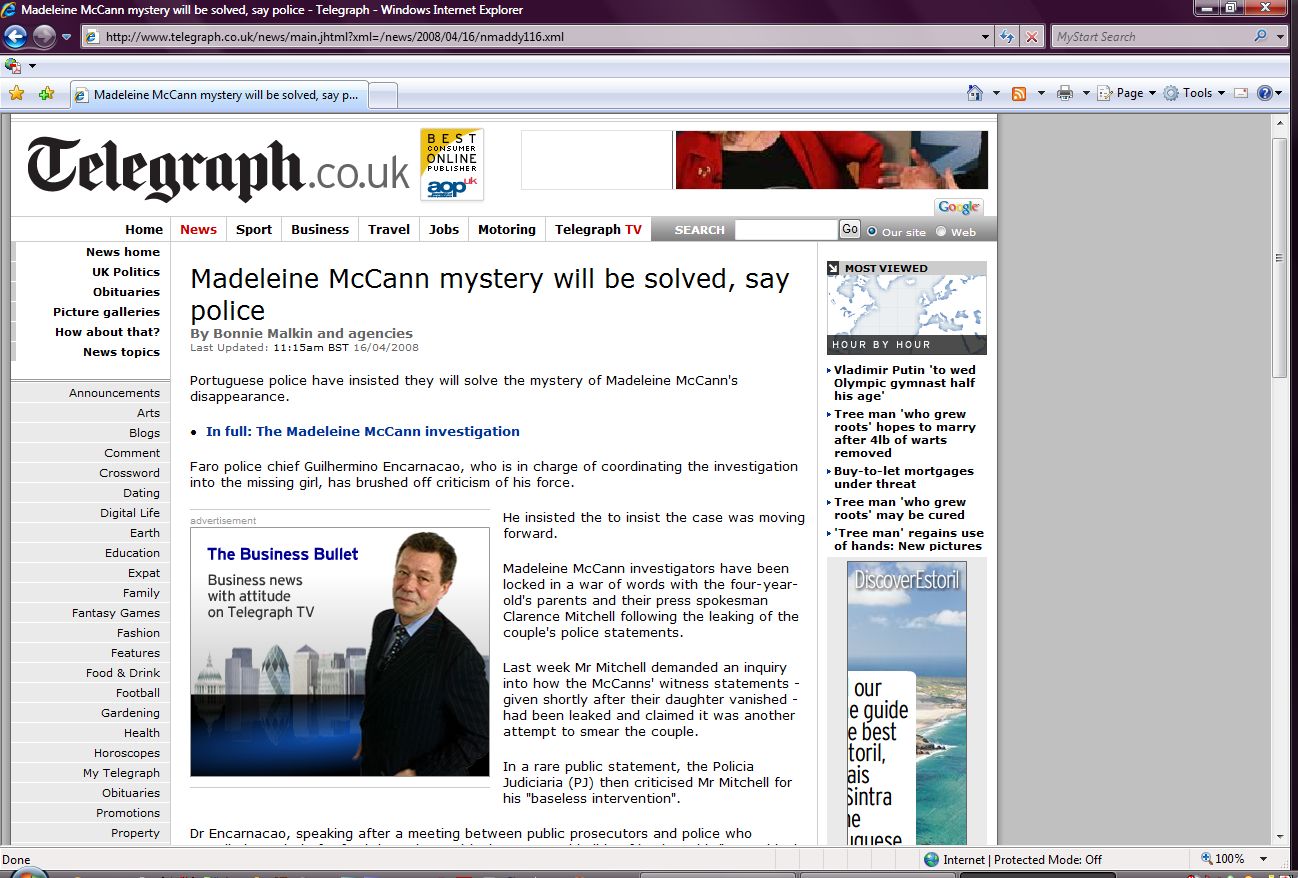Click the search magnifier icon
The height and width of the screenshot is (878, 1298).
(1260, 37)
